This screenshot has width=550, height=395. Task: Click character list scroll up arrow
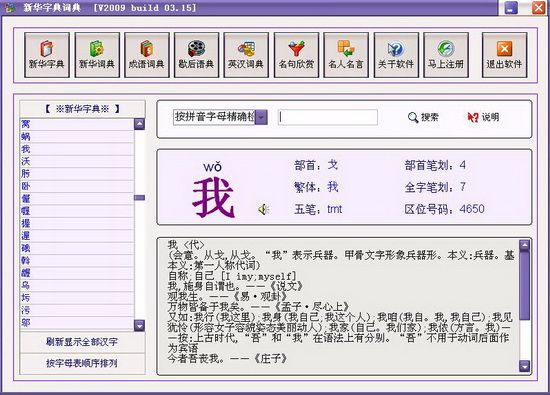tap(139, 124)
